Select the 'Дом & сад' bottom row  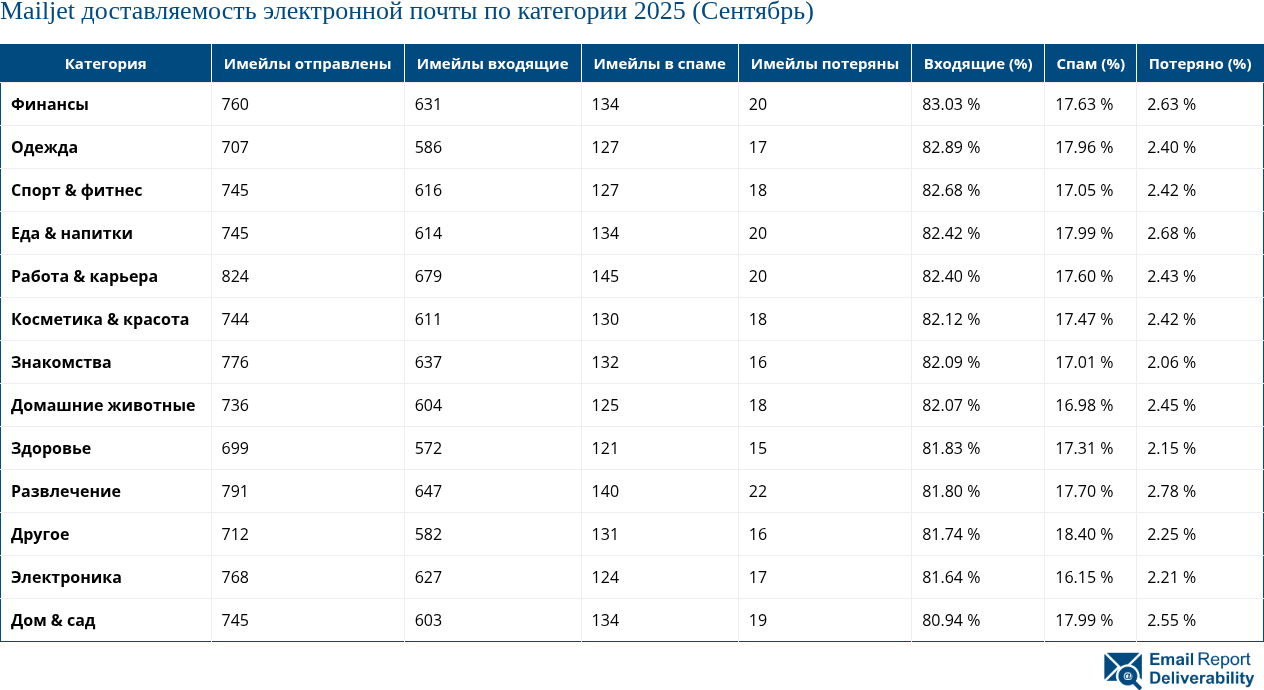52,620
